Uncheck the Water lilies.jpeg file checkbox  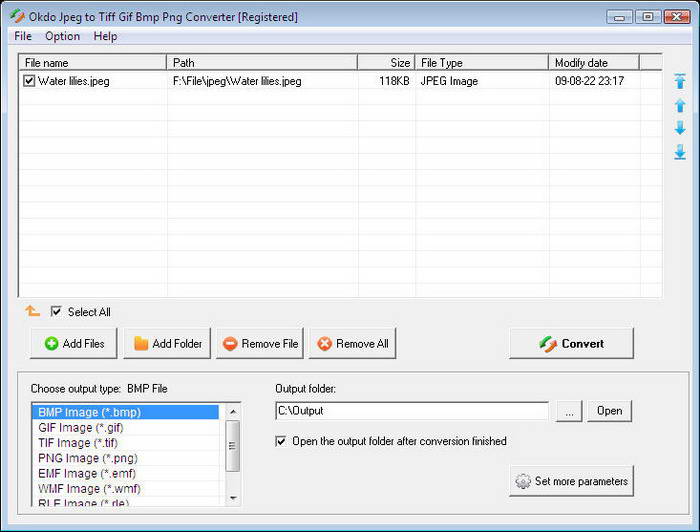[29, 81]
